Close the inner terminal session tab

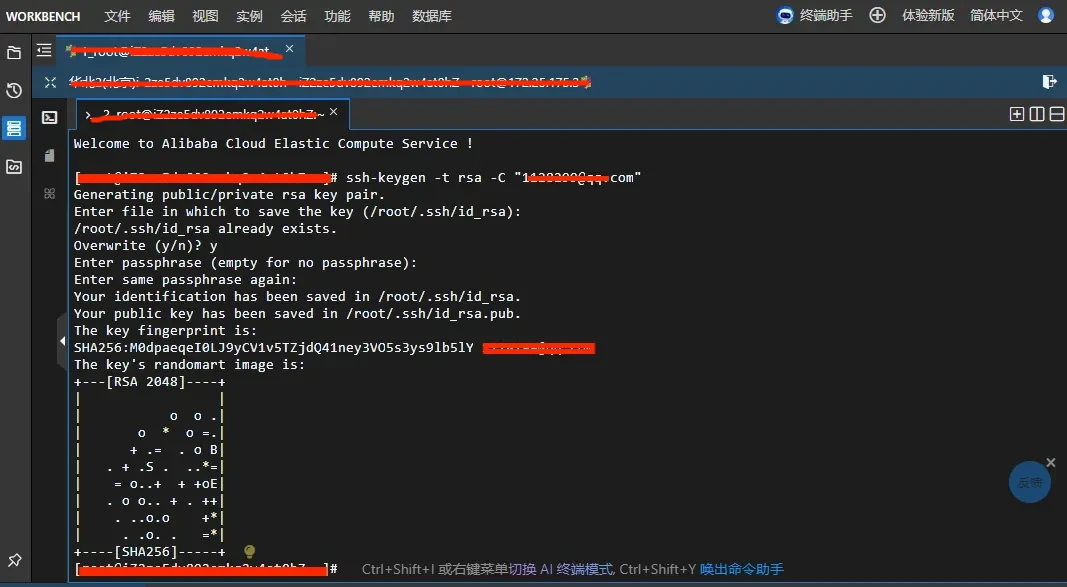tap(334, 113)
